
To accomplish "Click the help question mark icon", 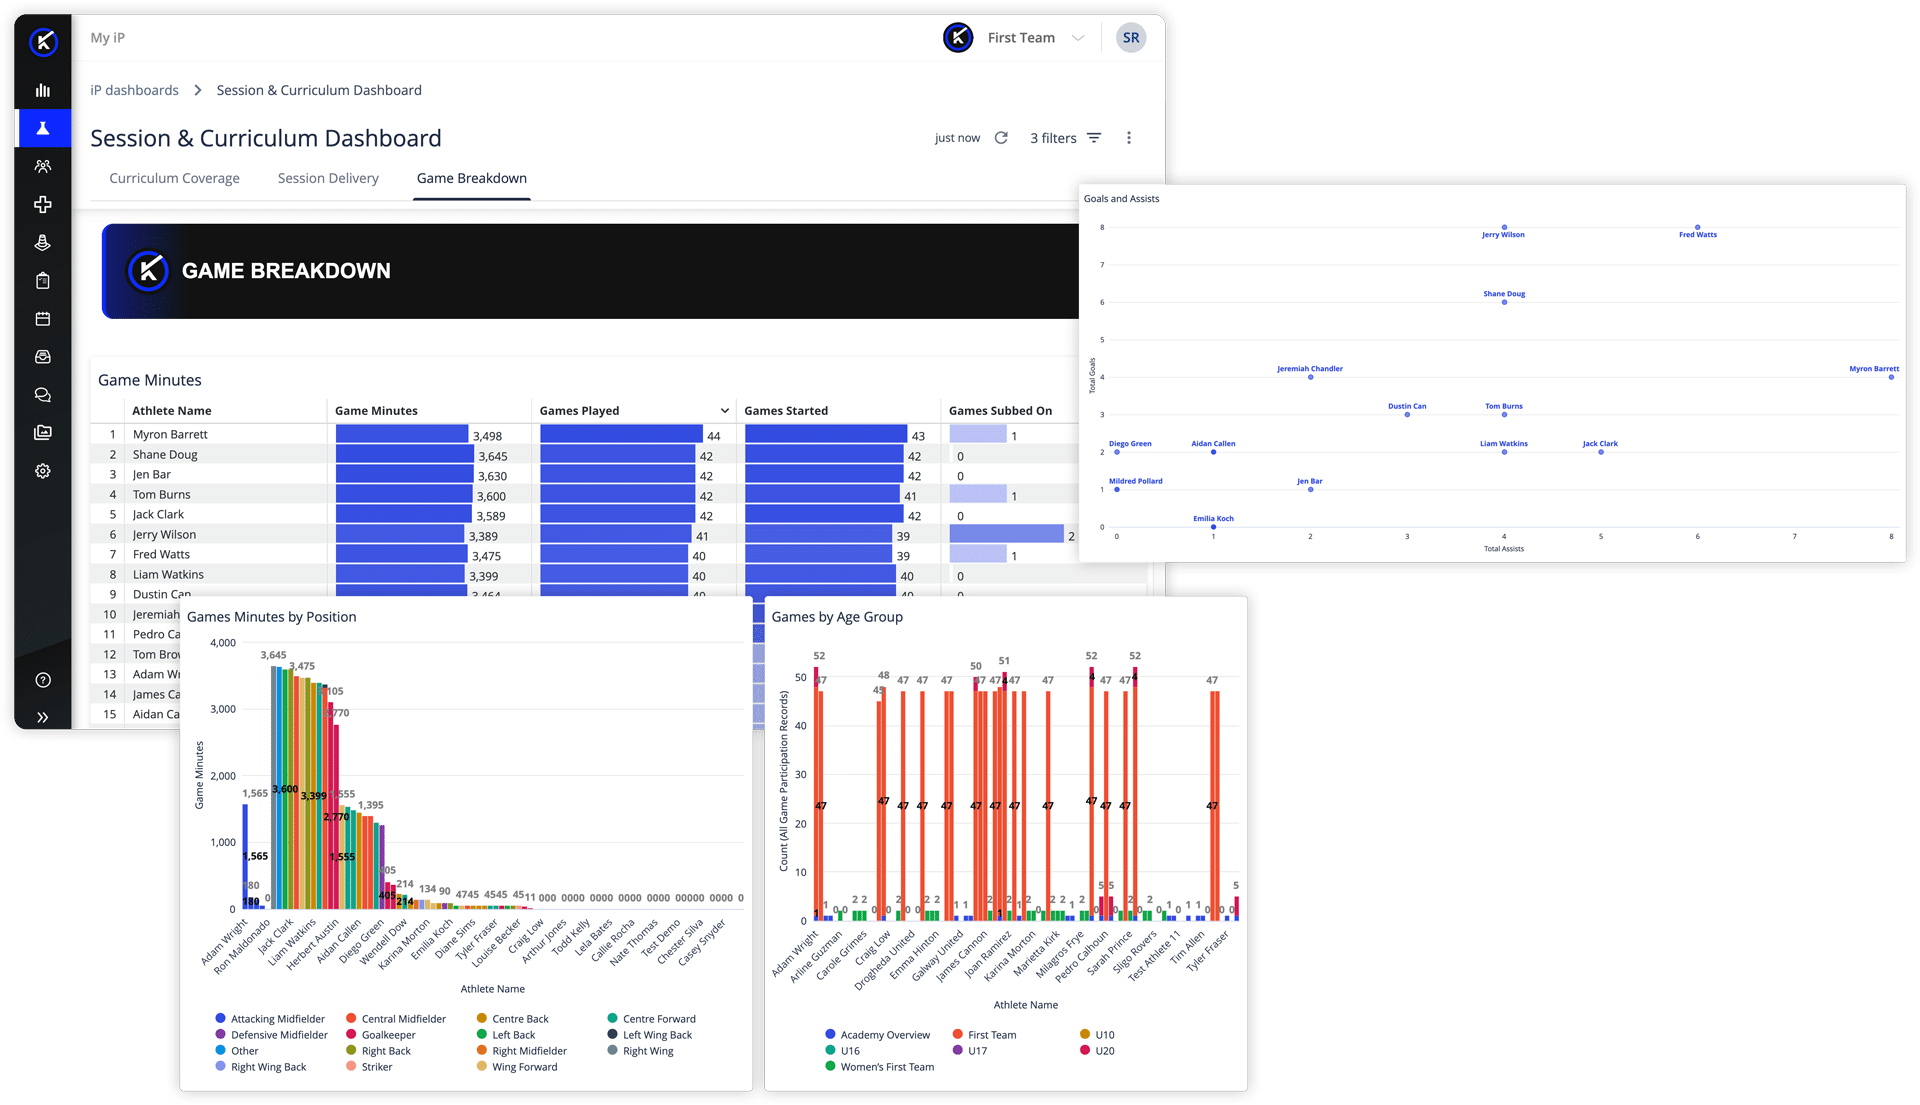I will point(42,680).
